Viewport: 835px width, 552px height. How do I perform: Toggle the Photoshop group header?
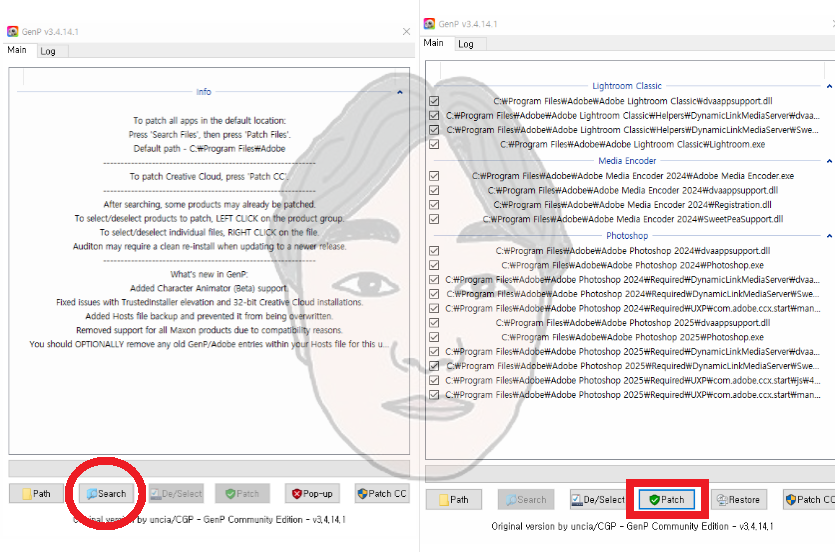pos(627,235)
